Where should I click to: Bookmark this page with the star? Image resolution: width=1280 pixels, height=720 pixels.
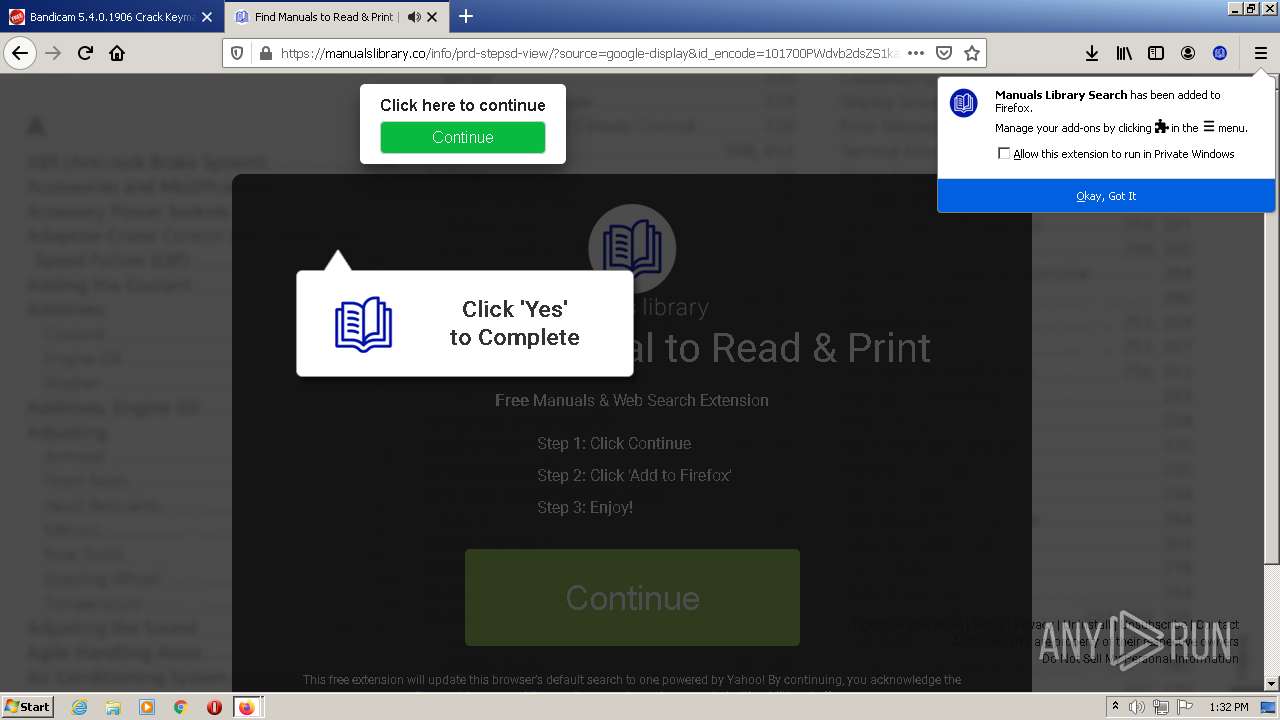click(971, 53)
